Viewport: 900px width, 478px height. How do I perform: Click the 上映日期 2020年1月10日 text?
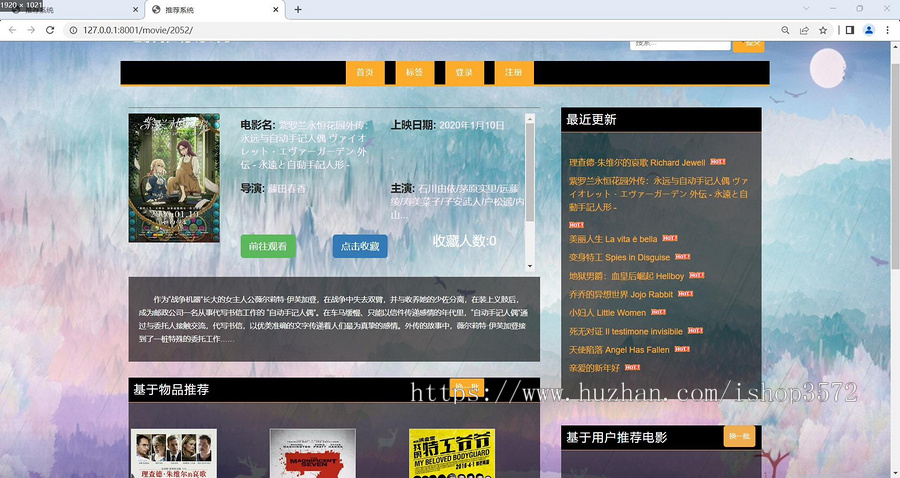click(448, 125)
